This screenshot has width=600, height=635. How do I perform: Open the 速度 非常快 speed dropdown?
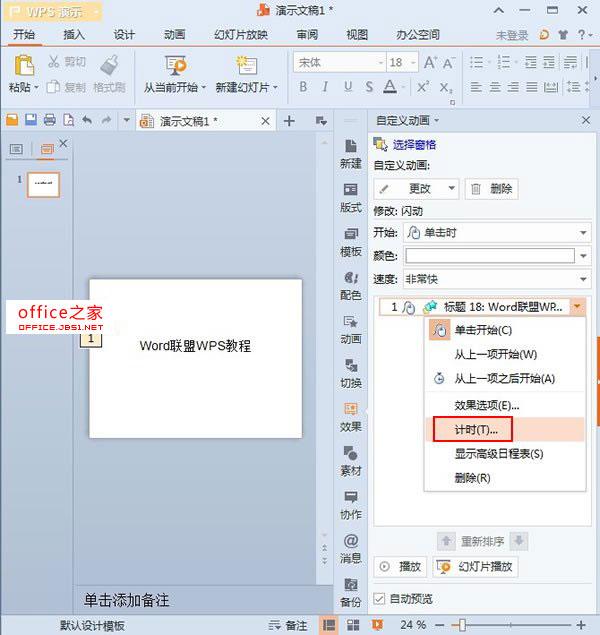497,279
